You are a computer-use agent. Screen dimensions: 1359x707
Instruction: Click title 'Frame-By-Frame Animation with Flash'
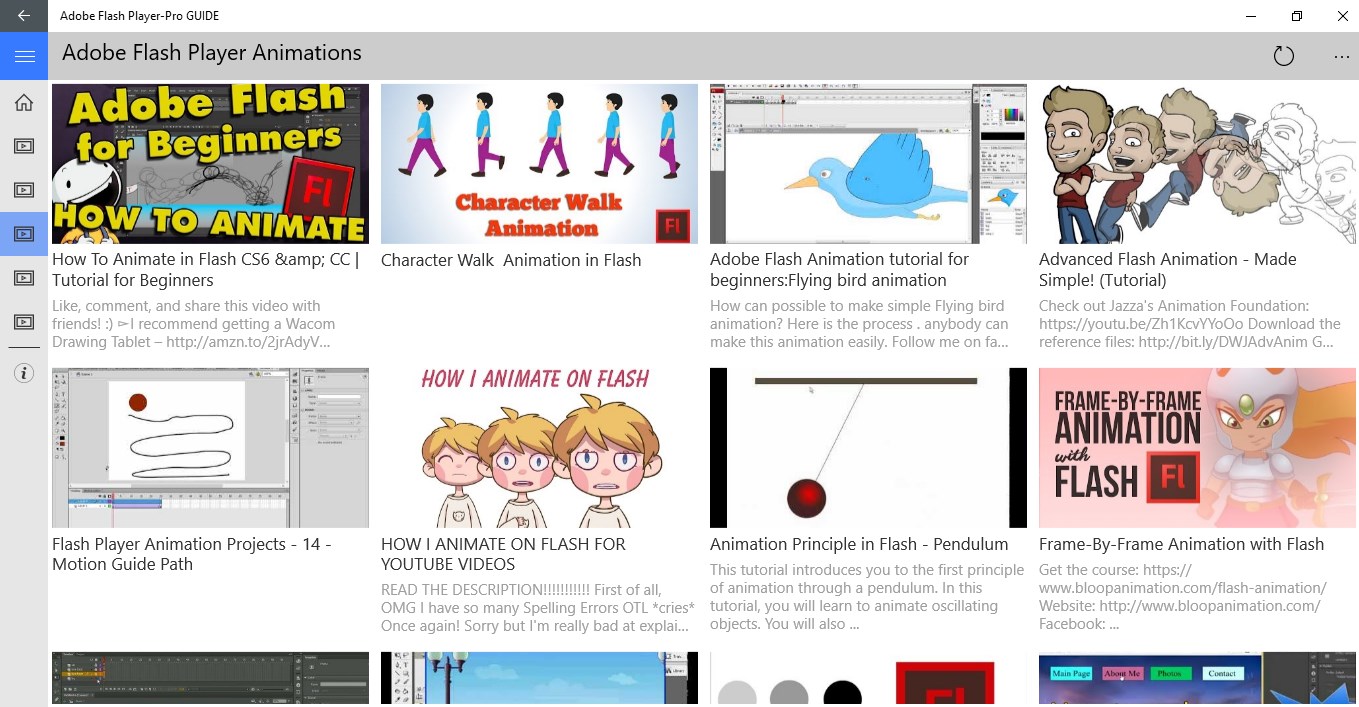1181,544
